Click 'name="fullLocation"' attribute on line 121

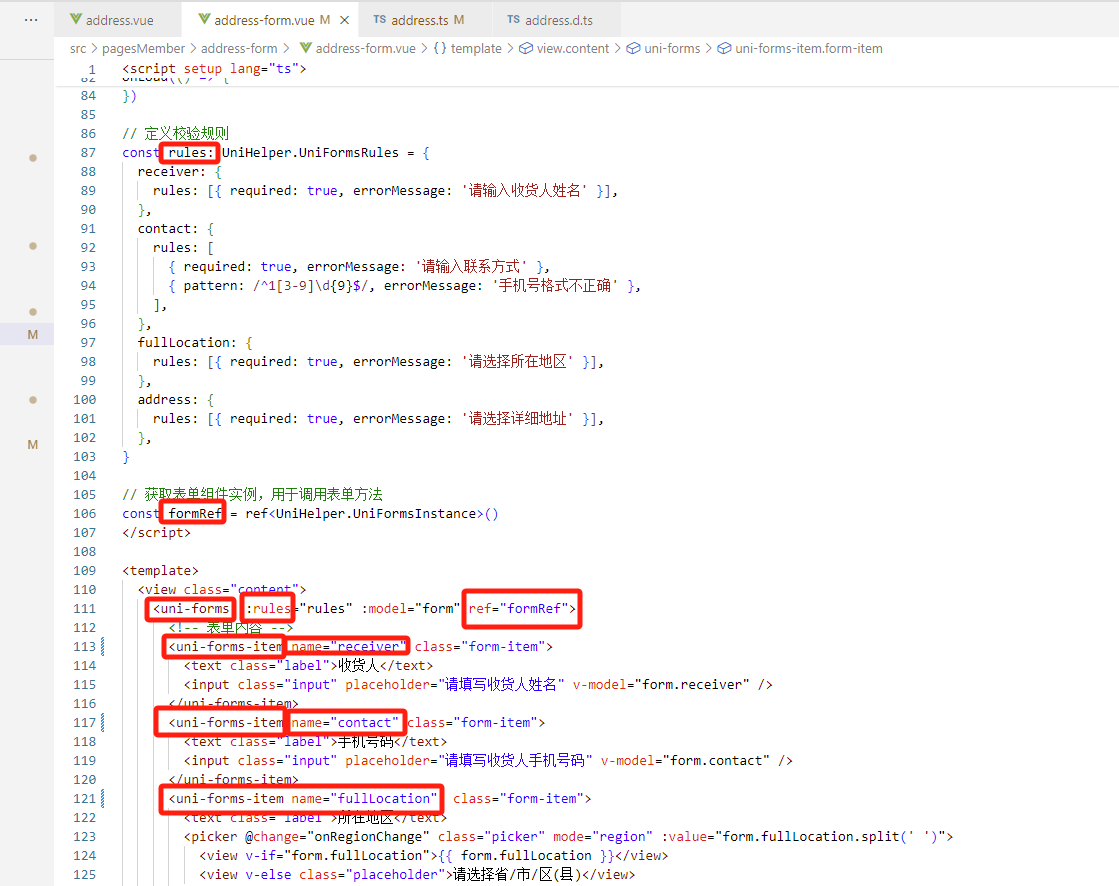tap(364, 798)
